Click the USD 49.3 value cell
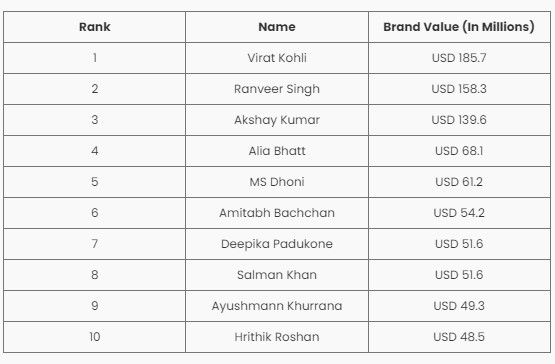Image resolution: width=555 pixels, height=364 pixels. pos(459,306)
